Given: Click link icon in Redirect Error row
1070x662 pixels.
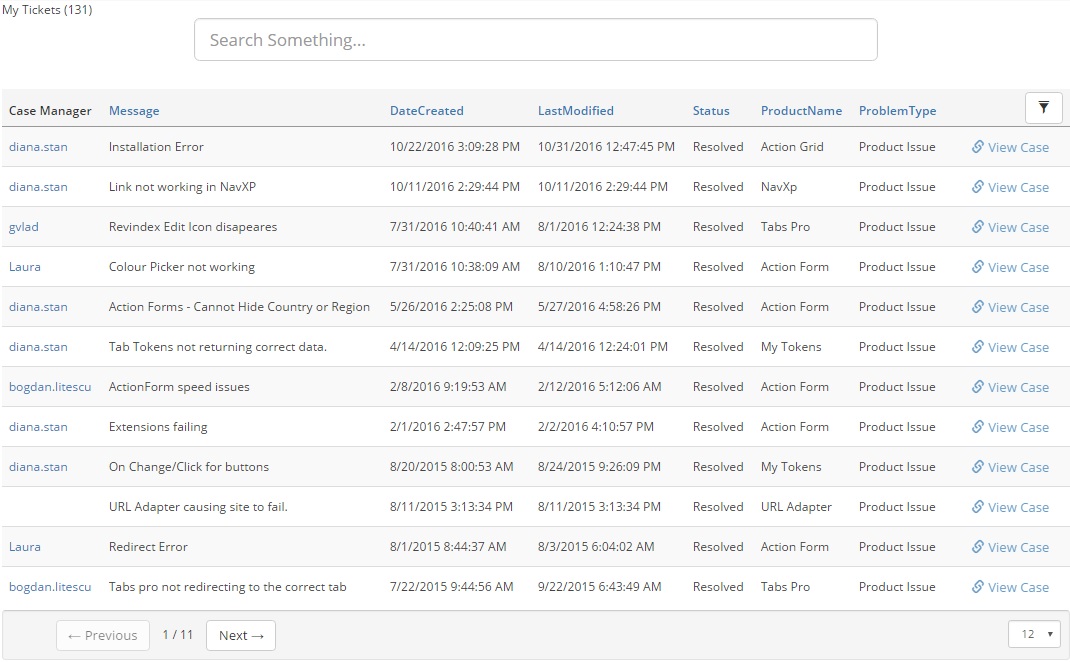Looking at the screenshot, I should pos(978,547).
